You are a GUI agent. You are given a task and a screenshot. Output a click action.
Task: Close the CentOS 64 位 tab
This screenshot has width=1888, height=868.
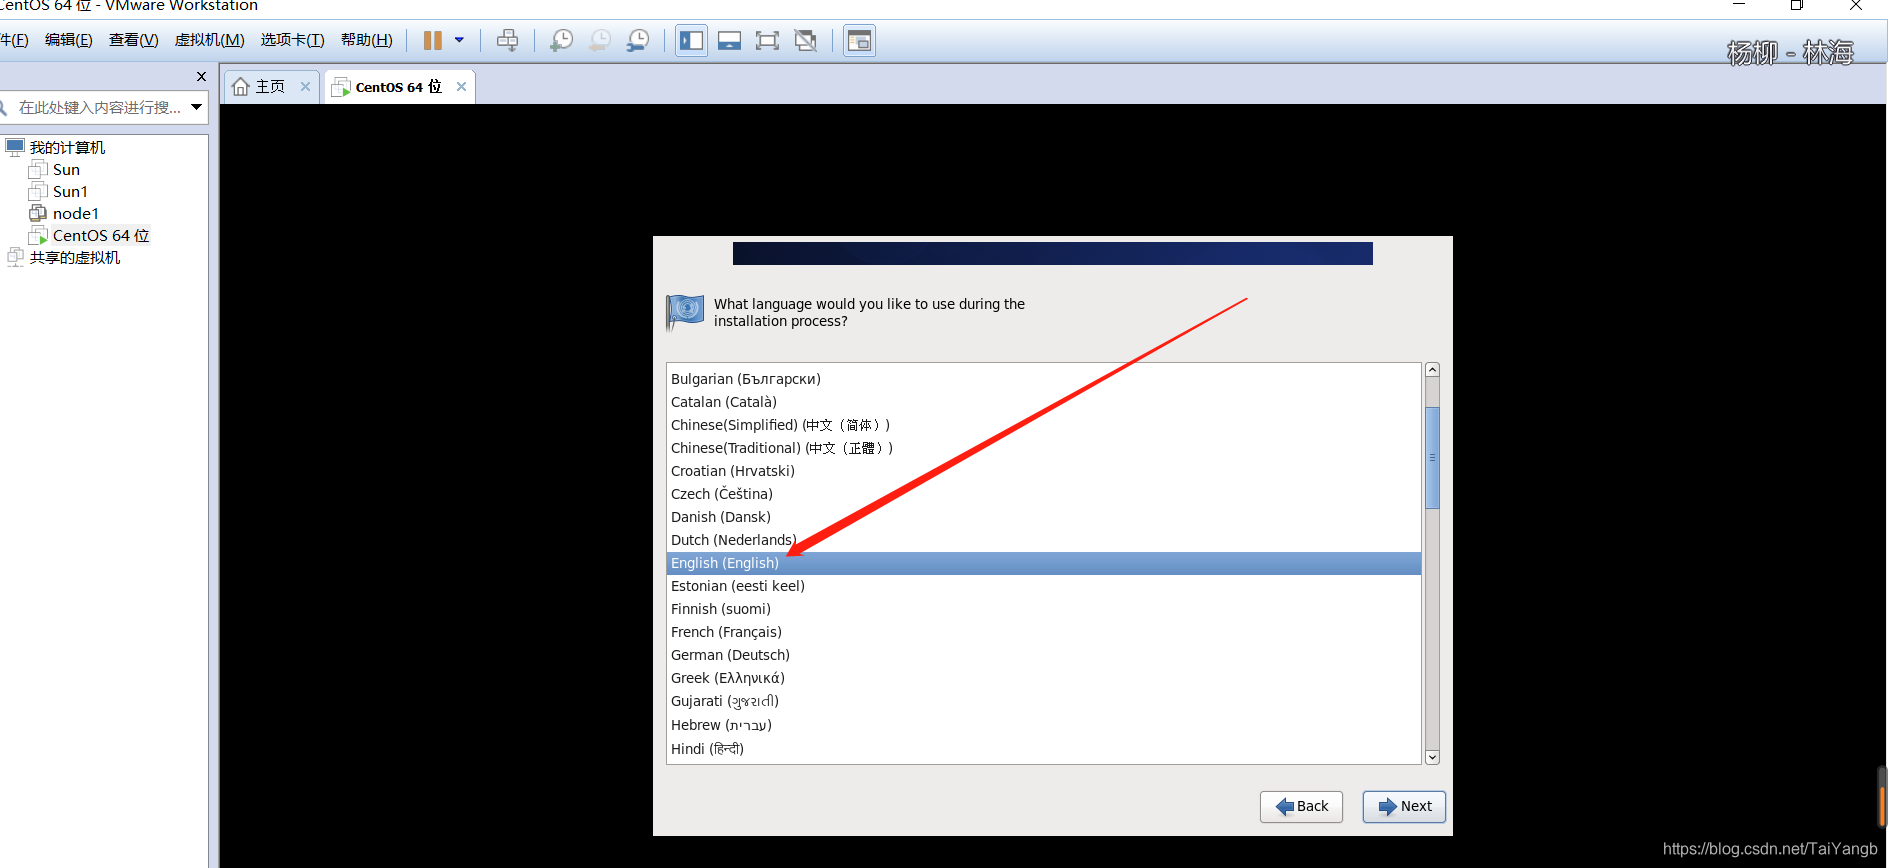point(461,87)
